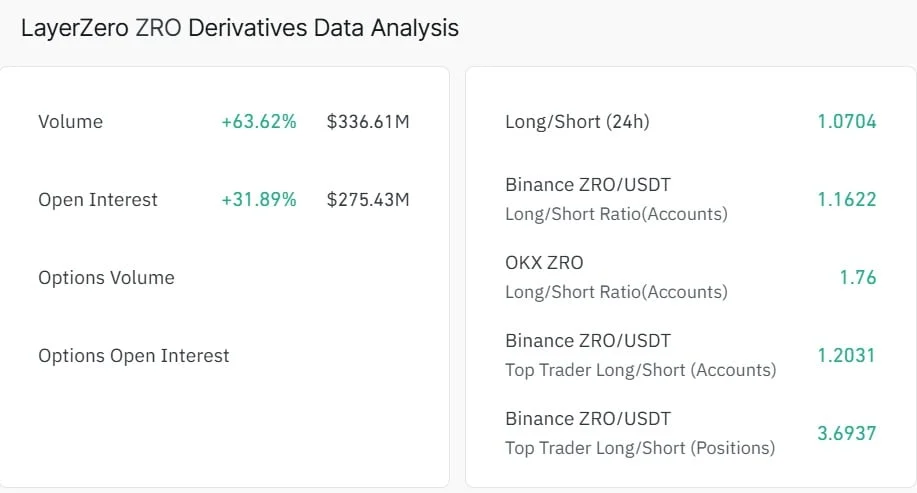
Task: Click the +31.89% open interest change
Action: tap(258, 200)
